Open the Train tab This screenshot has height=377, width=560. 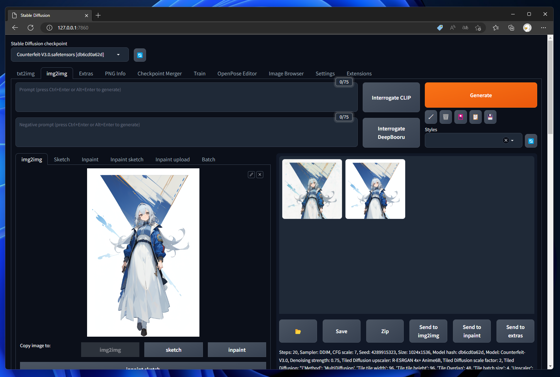[x=200, y=74]
